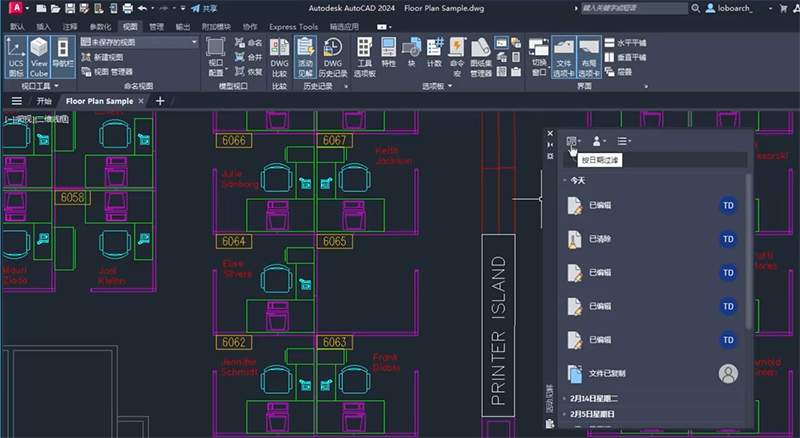Click the Plot printer icon in quick access toolbar
This screenshot has height=438, width=800.
[127, 8]
